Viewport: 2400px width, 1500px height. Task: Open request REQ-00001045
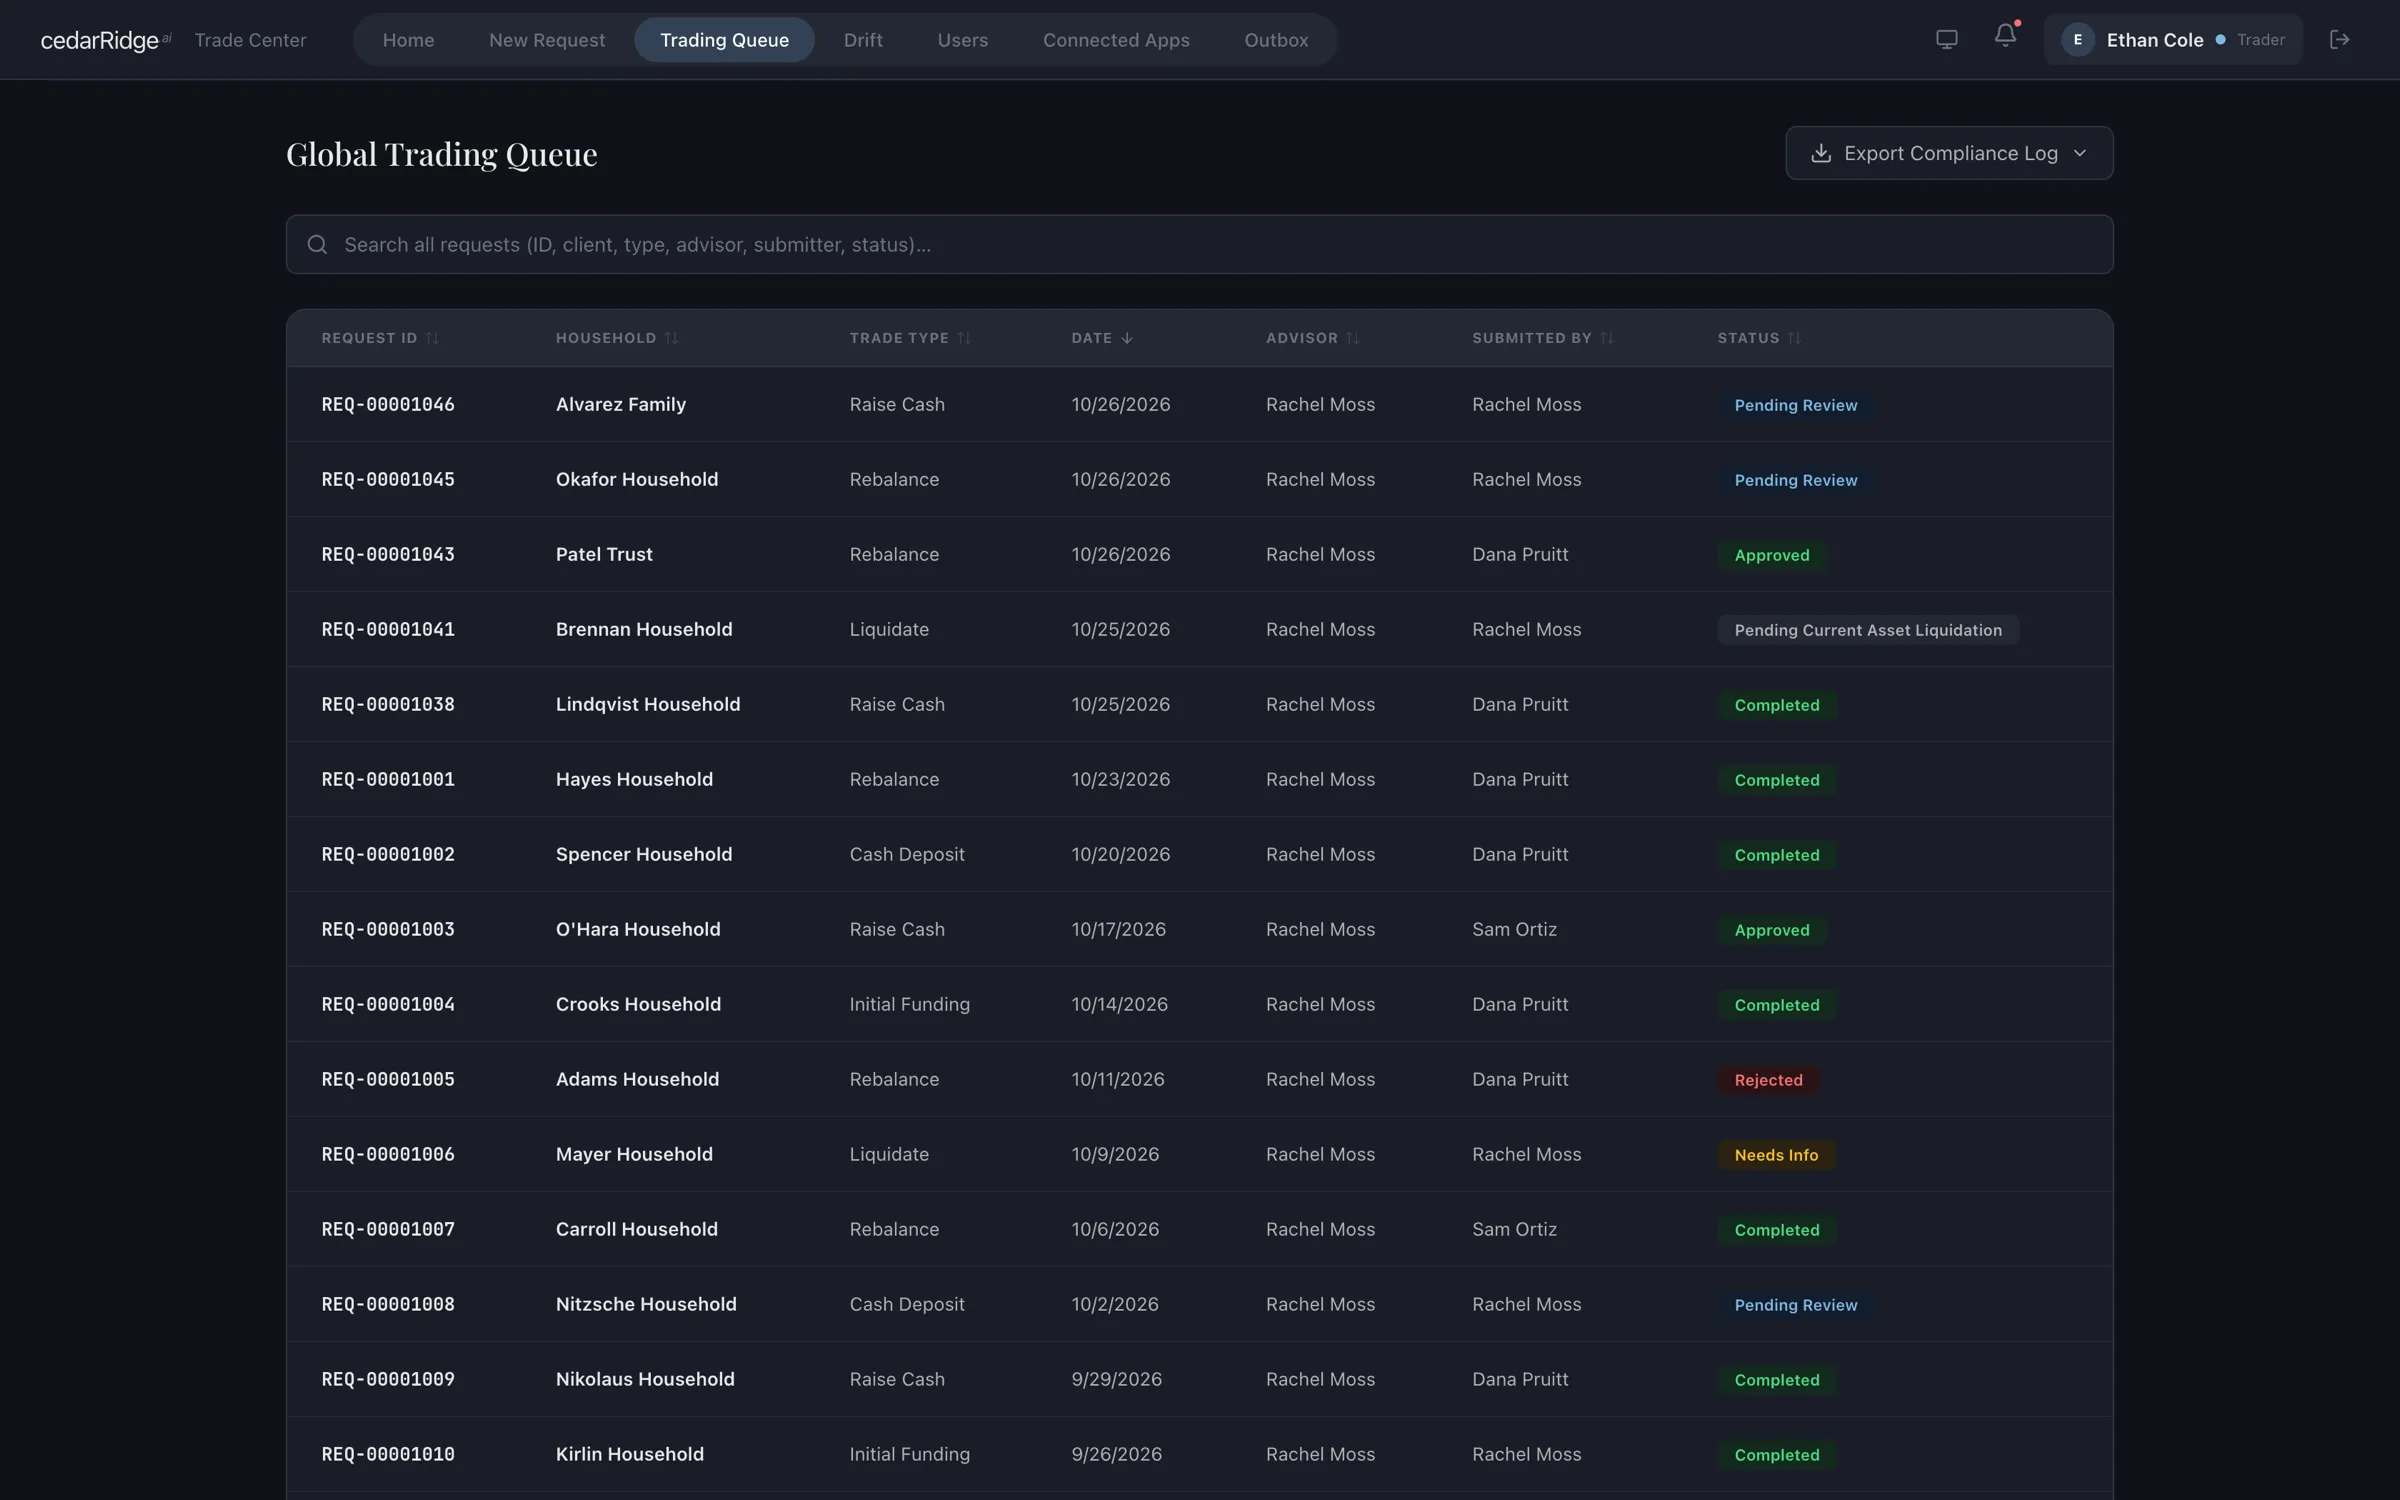click(x=388, y=479)
